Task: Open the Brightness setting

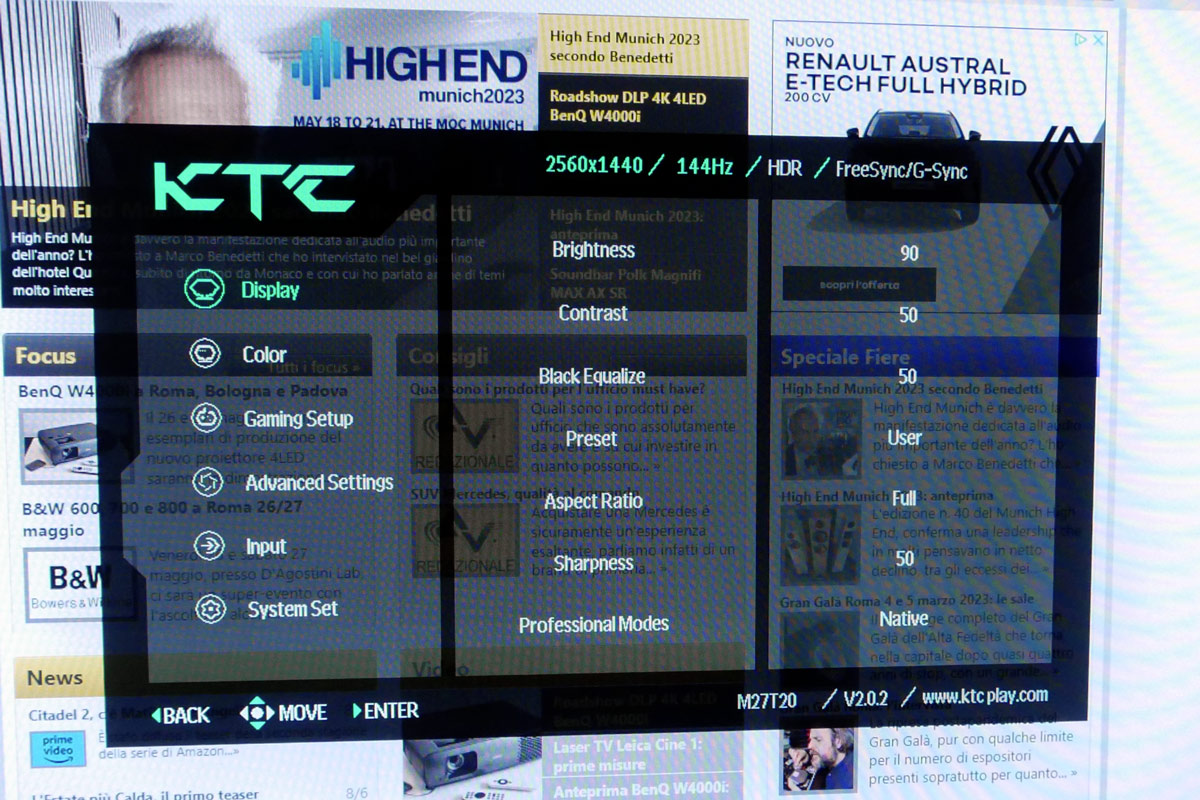Action: tap(593, 250)
